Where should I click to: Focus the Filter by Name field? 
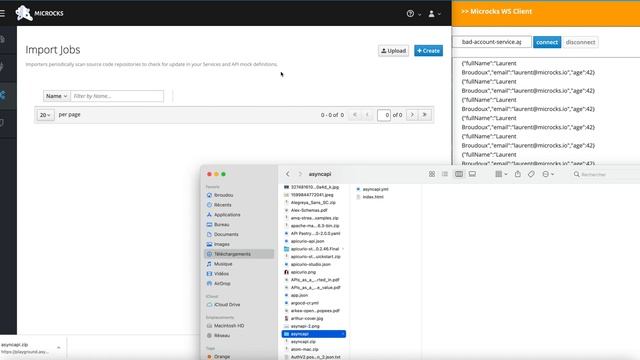click(x=117, y=96)
